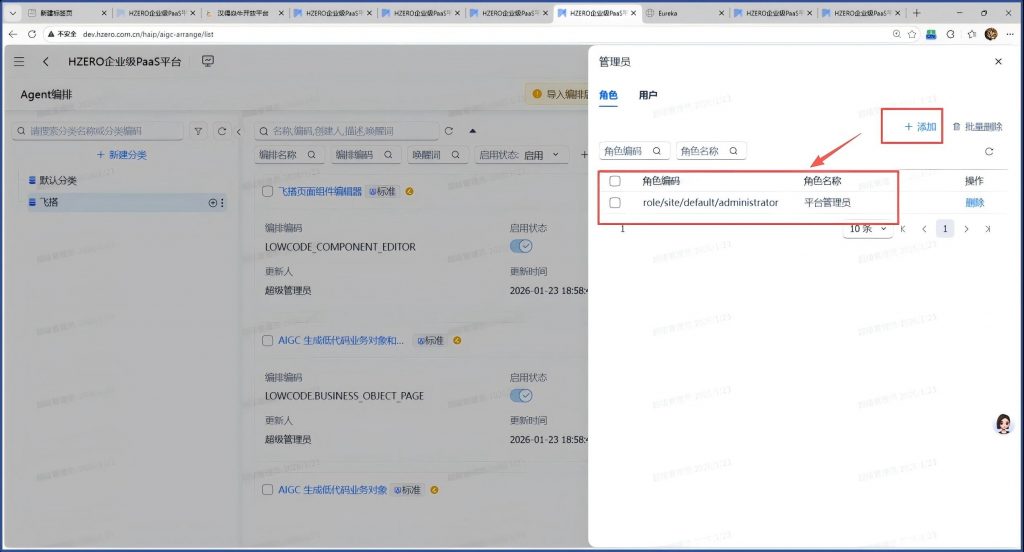
Task: Click 删除 link for the 平台管理员 row
Action: (x=974, y=202)
